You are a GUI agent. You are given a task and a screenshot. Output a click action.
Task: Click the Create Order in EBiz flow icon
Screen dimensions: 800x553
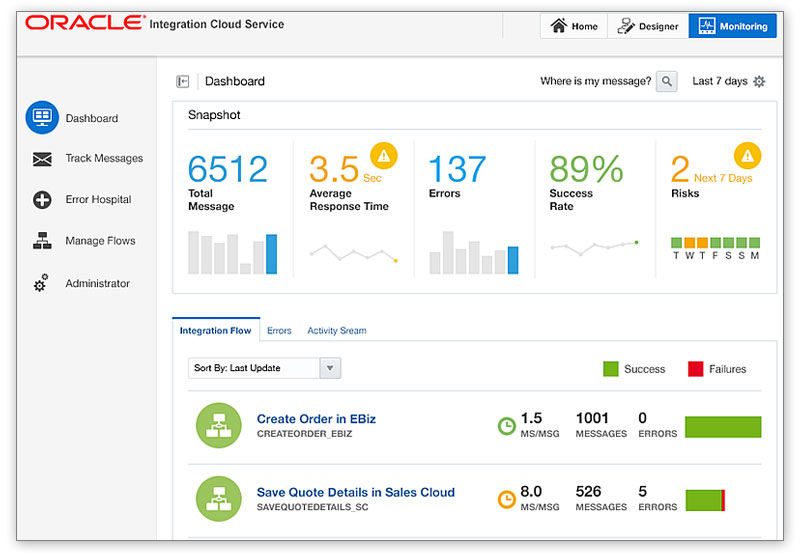click(x=219, y=427)
